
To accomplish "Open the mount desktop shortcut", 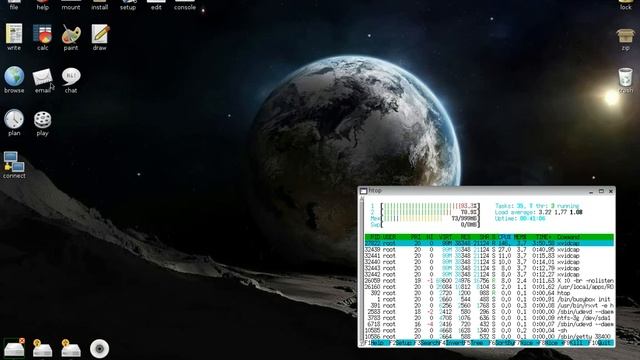I will [x=71, y=5].
